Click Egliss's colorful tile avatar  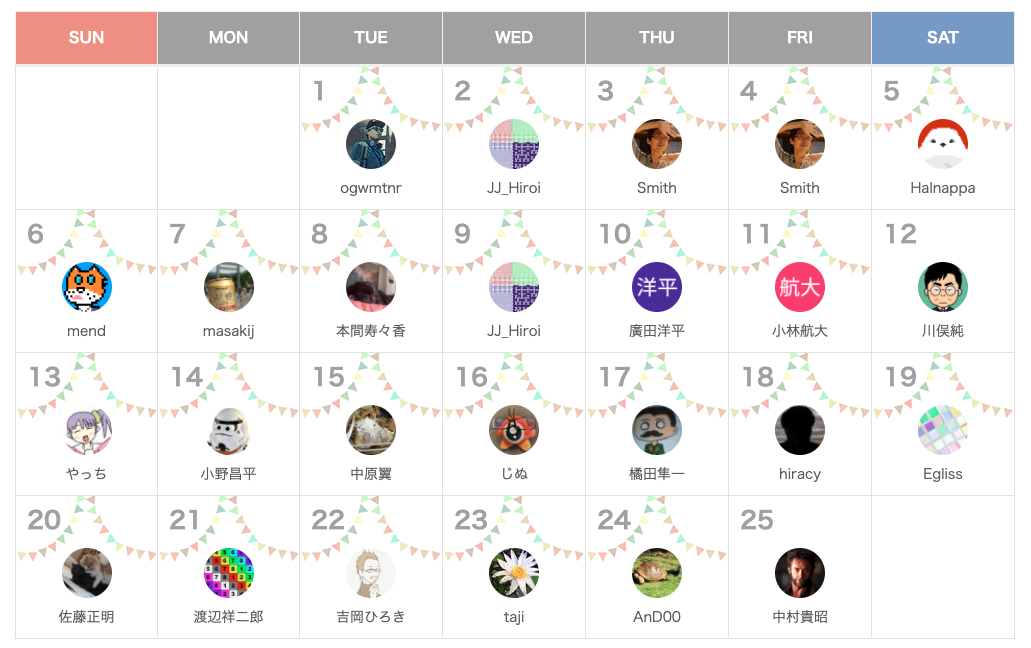pos(942,430)
